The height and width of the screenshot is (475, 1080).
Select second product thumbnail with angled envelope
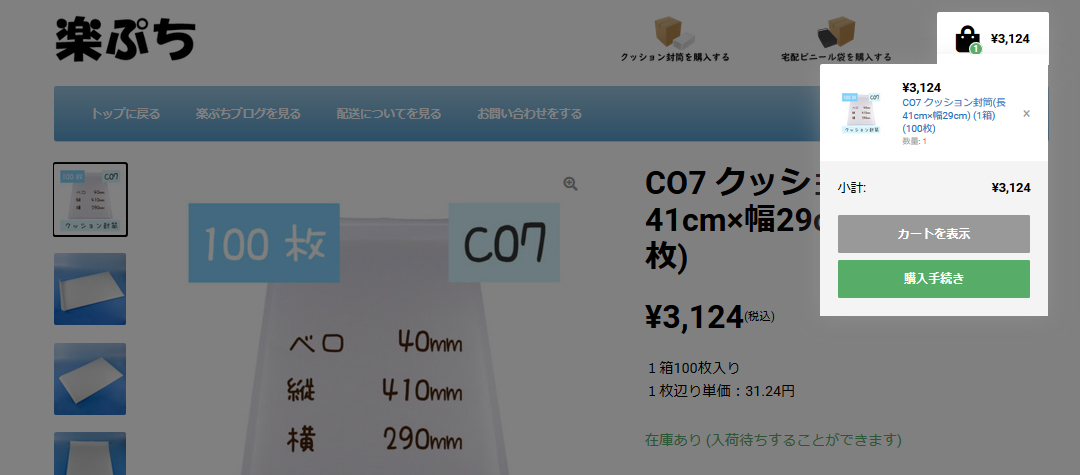coord(90,289)
